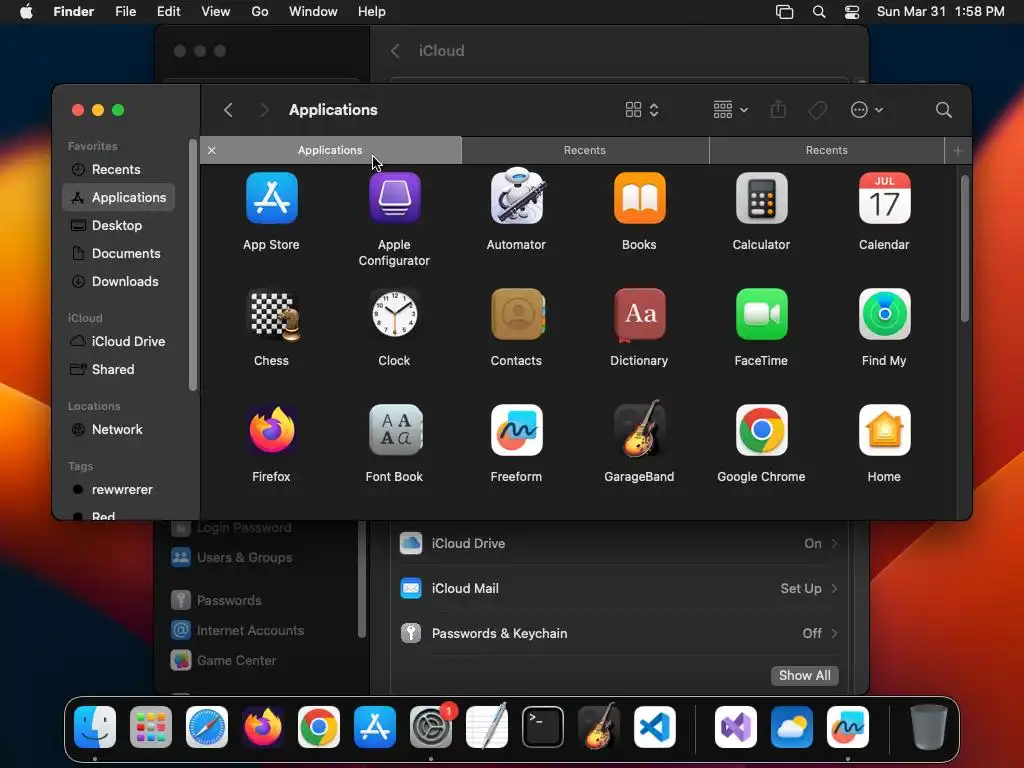This screenshot has height=768, width=1024.
Task: Open Spotlight search in menu bar
Action: [x=819, y=12]
